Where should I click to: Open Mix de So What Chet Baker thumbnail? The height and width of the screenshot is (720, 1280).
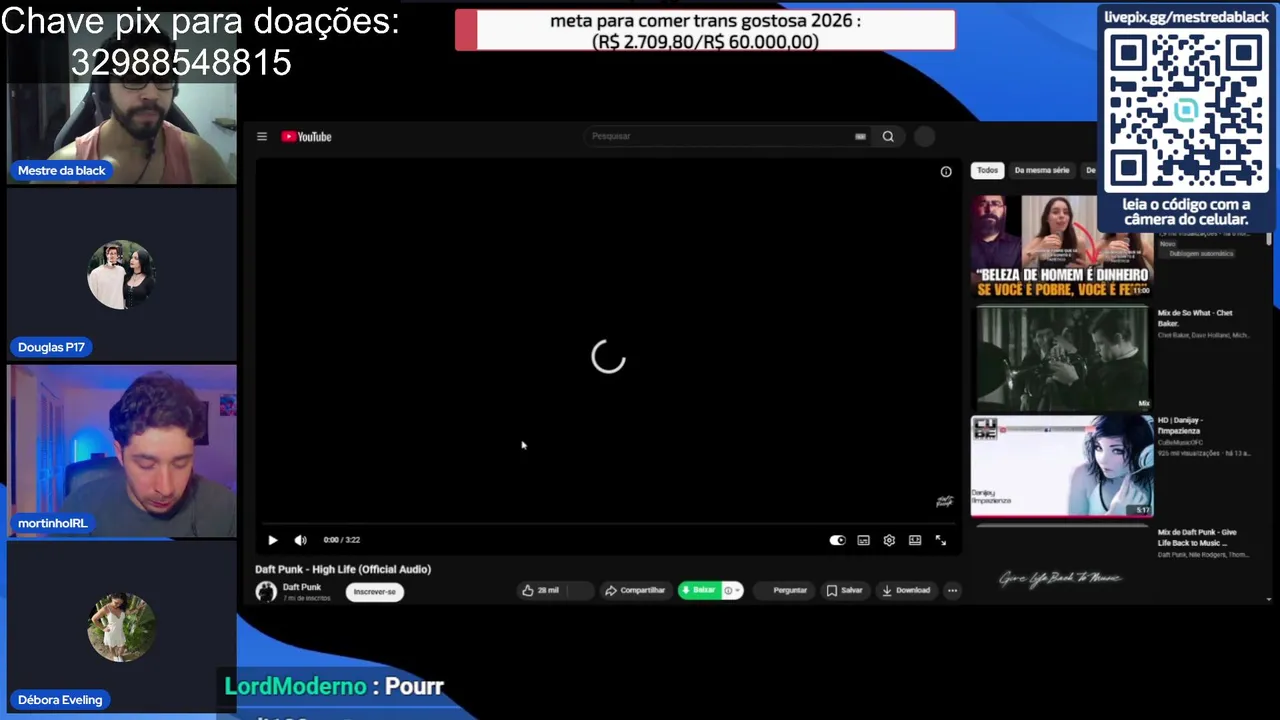pos(1062,357)
